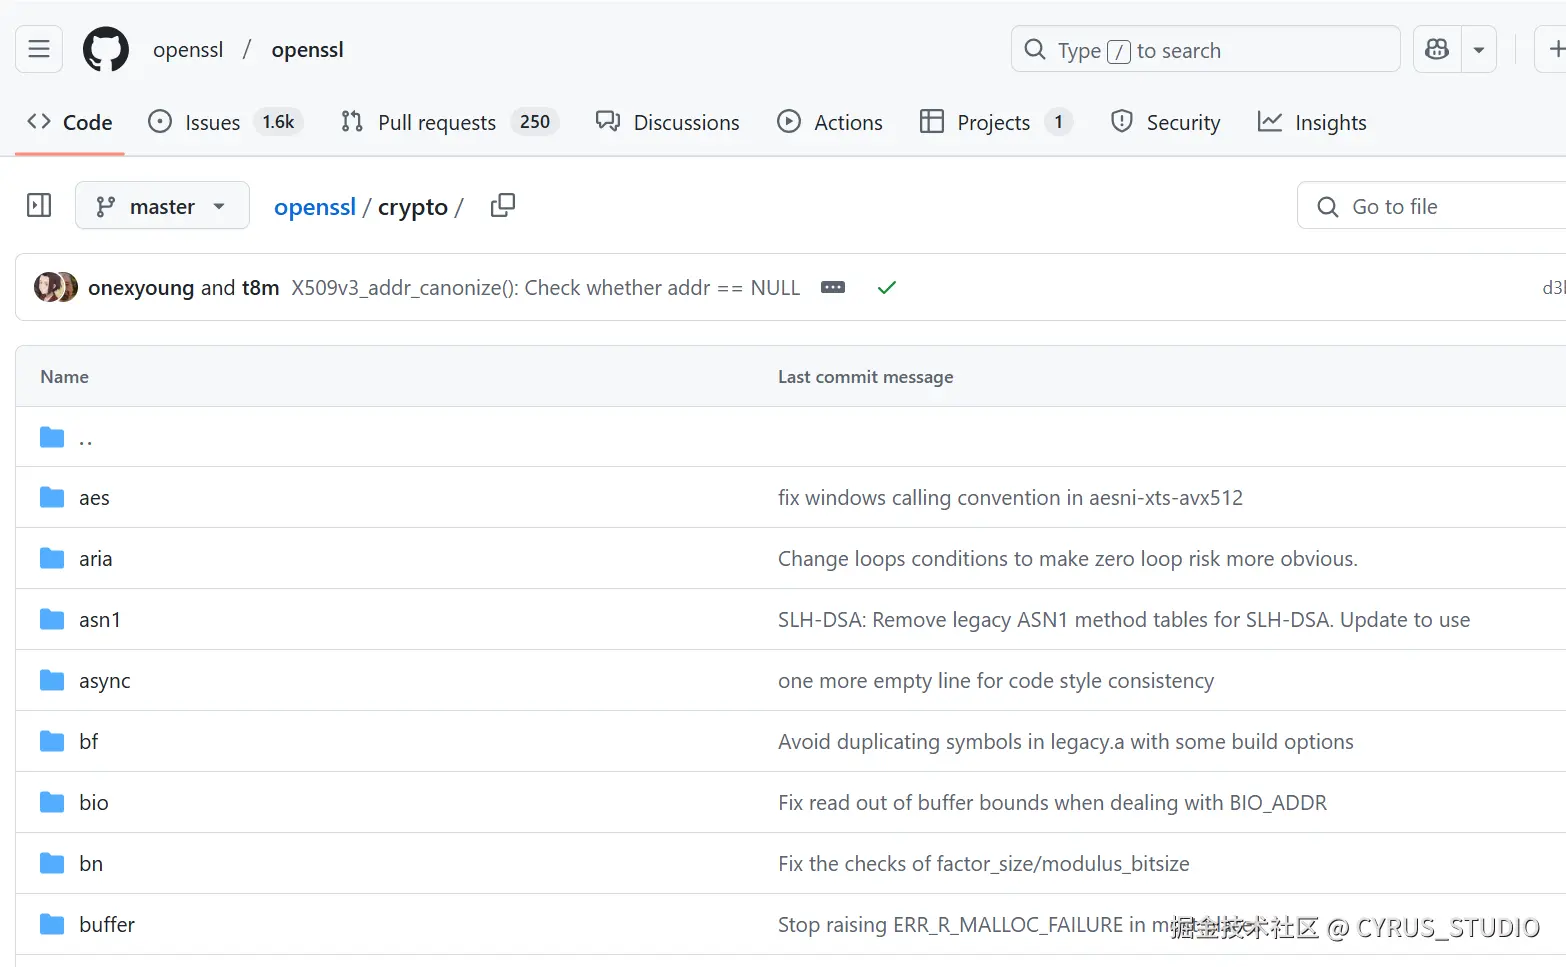Open the openssl repository name link
The width and height of the screenshot is (1566, 967).
click(x=307, y=50)
